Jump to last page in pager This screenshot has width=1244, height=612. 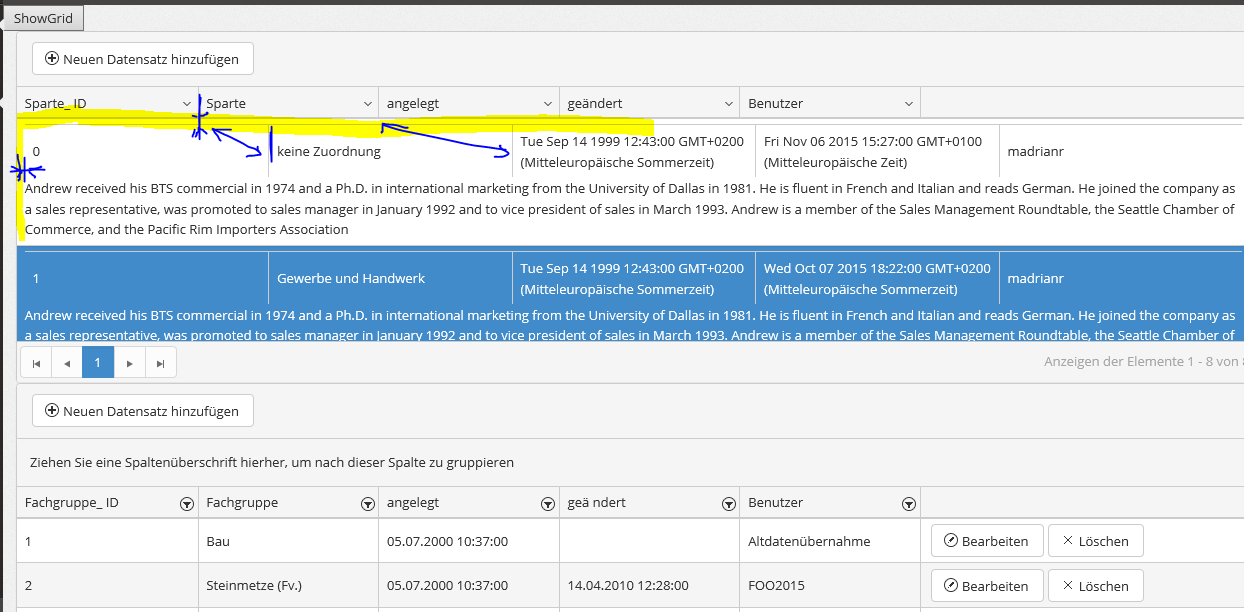[161, 363]
